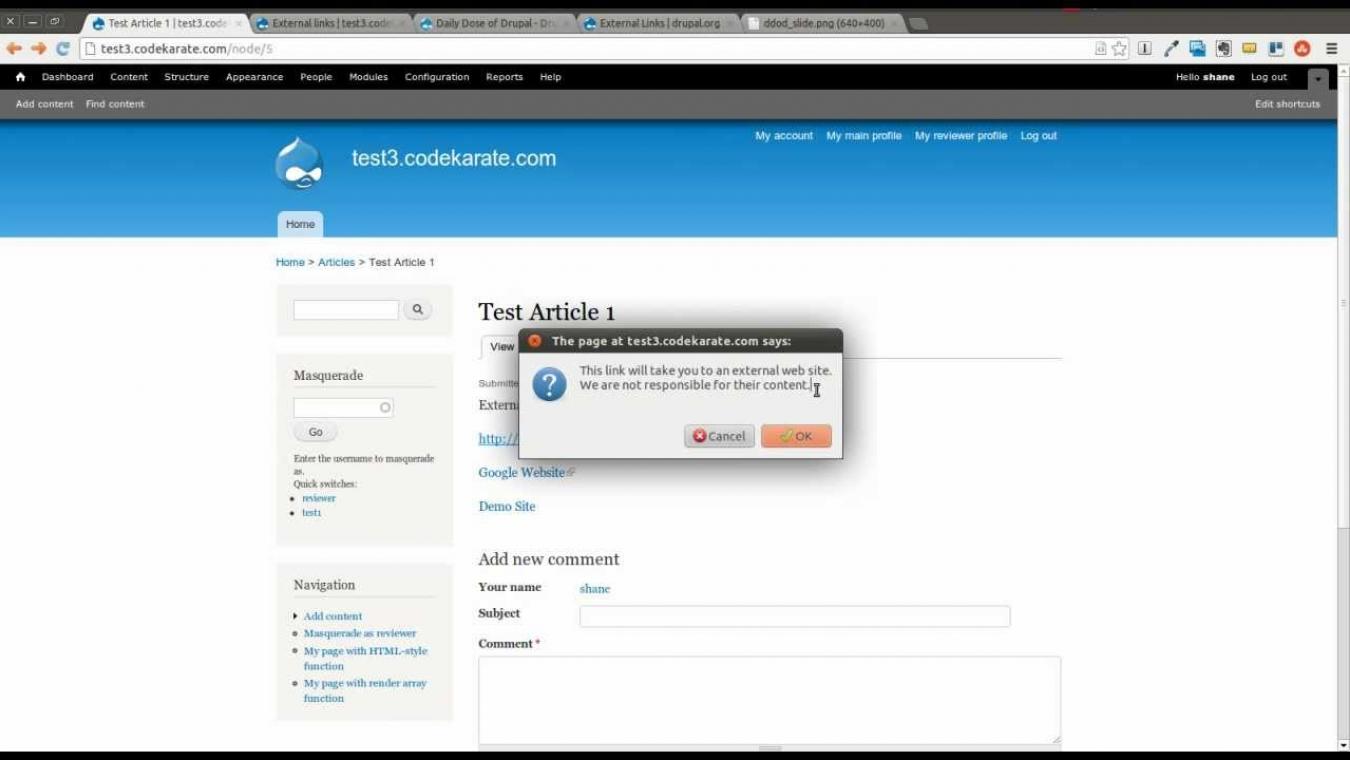Close the dialog using its red X icon
This screenshot has width=1350, height=760.
point(535,341)
